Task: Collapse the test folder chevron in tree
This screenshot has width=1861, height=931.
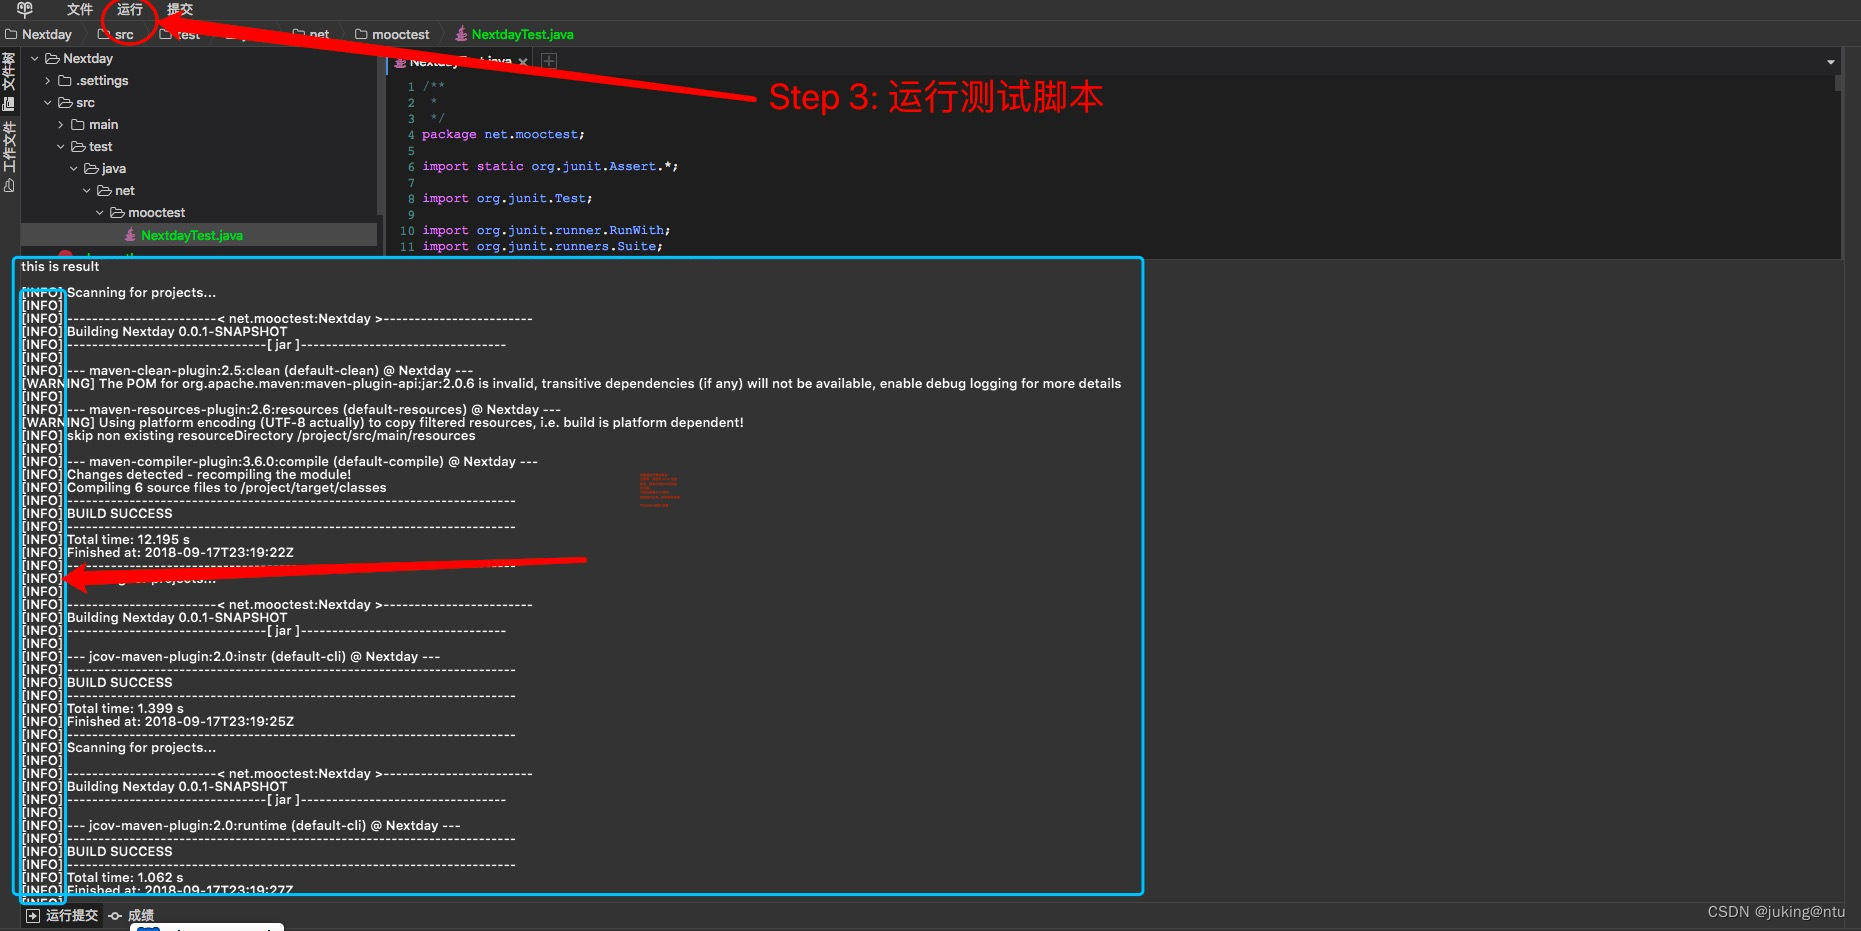Action: 61,147
